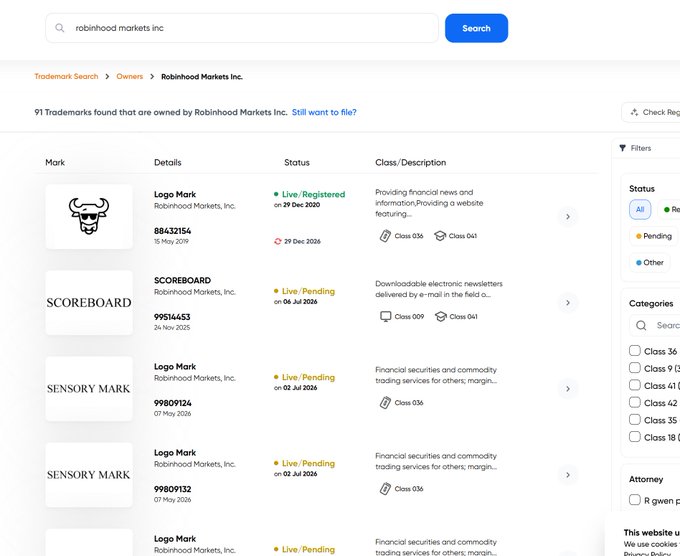
Task: Click the Mark column header
Action: point(55,163)
